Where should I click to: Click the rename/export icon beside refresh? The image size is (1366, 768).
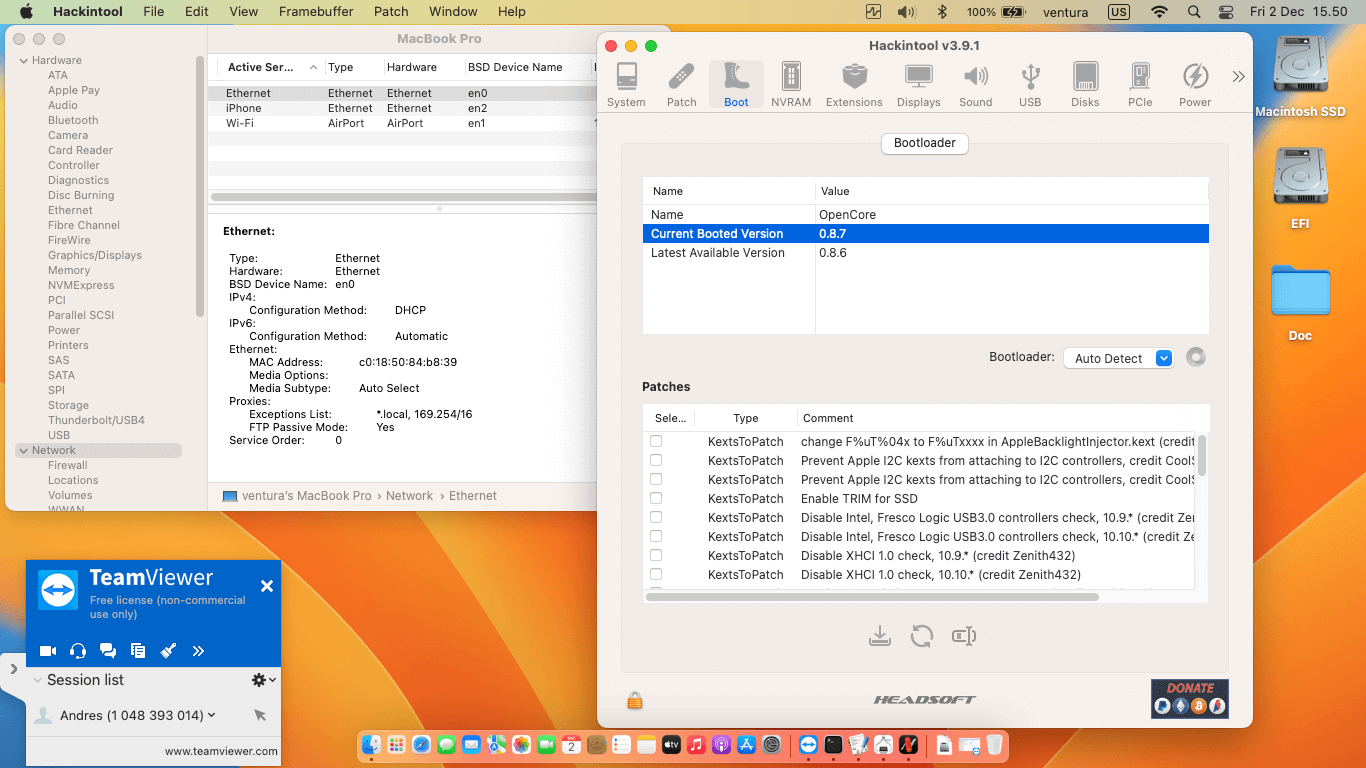(964, 636)
